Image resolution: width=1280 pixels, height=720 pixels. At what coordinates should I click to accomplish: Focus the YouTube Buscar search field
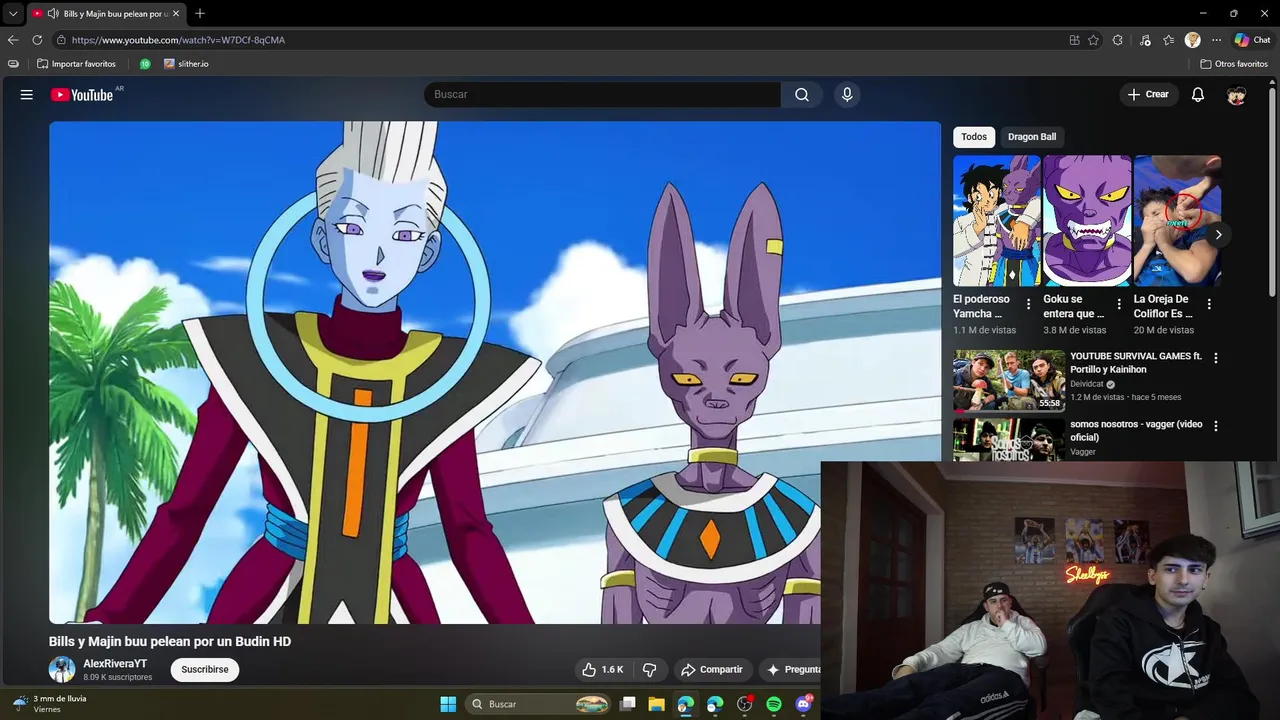(602, 95)
